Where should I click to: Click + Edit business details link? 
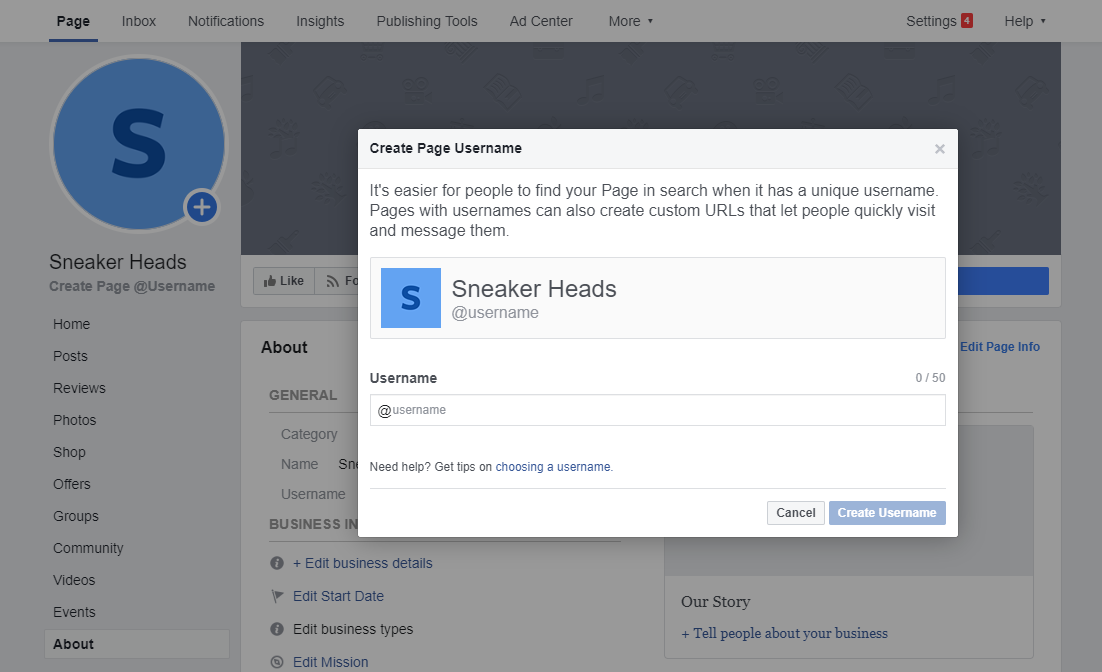(x=363, y=563)
